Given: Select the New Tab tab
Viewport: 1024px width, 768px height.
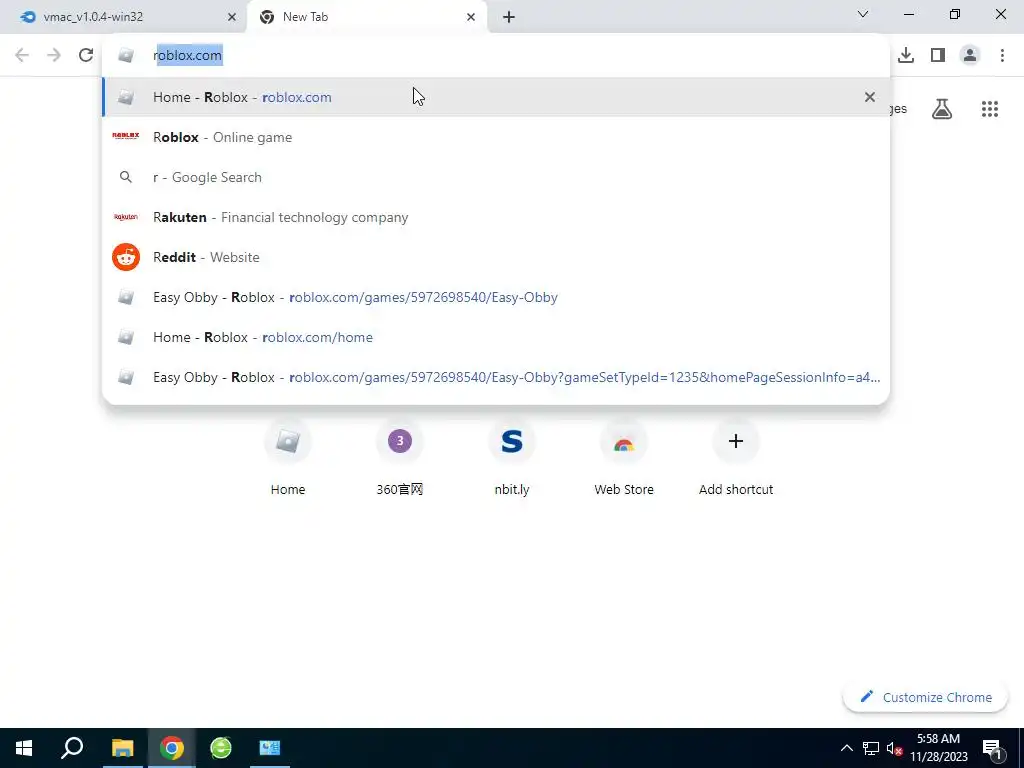Looking at the screenshot, I should click(366, 17).
